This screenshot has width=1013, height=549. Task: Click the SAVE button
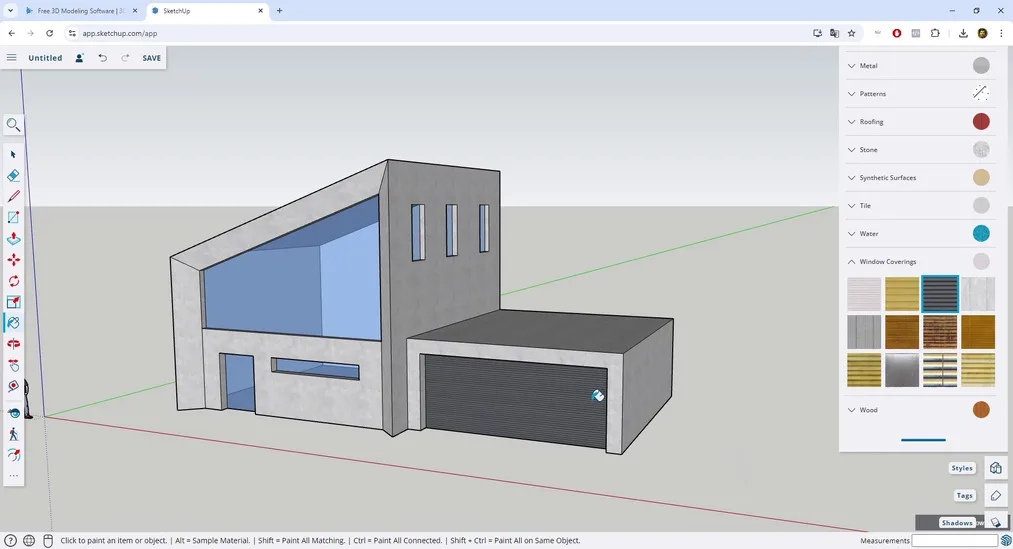151,58
